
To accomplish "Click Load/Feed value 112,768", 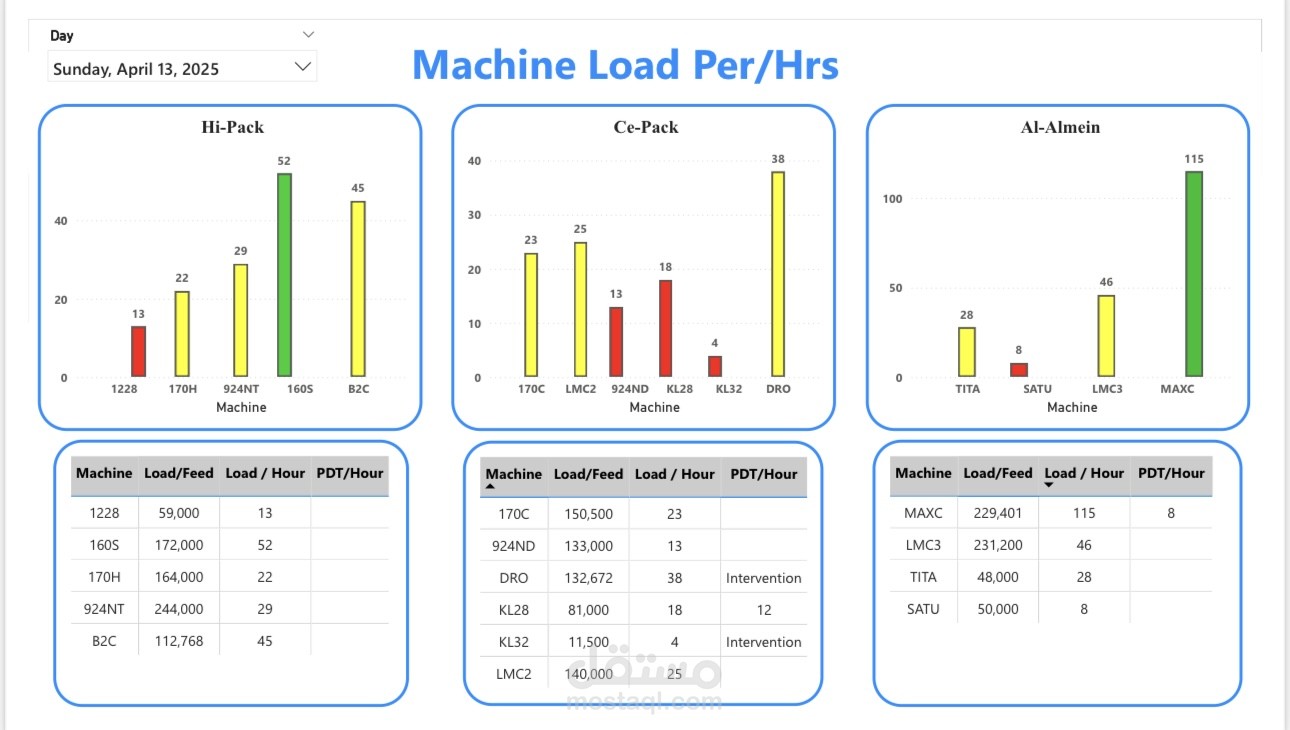I will [x=179, y=641].
